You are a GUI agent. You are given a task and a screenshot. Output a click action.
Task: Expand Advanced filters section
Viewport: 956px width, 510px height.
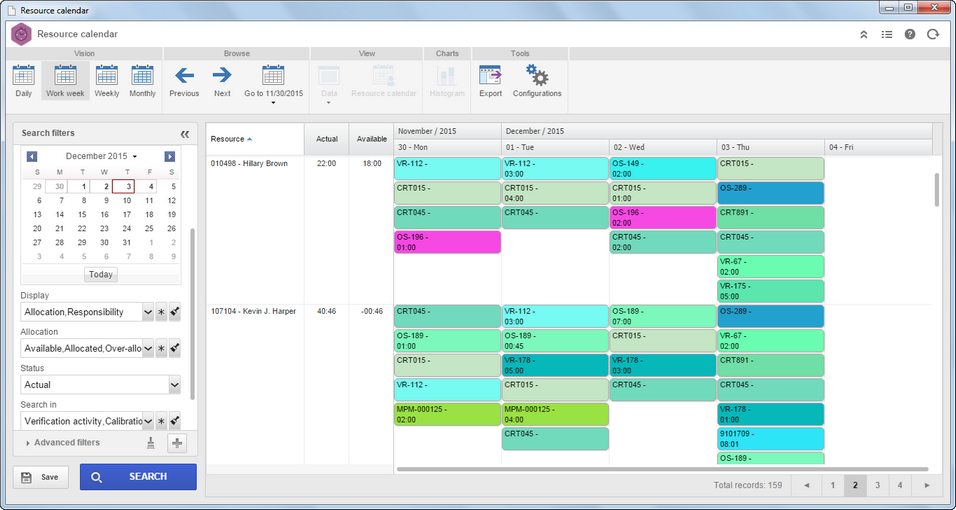tap(63, 443)
